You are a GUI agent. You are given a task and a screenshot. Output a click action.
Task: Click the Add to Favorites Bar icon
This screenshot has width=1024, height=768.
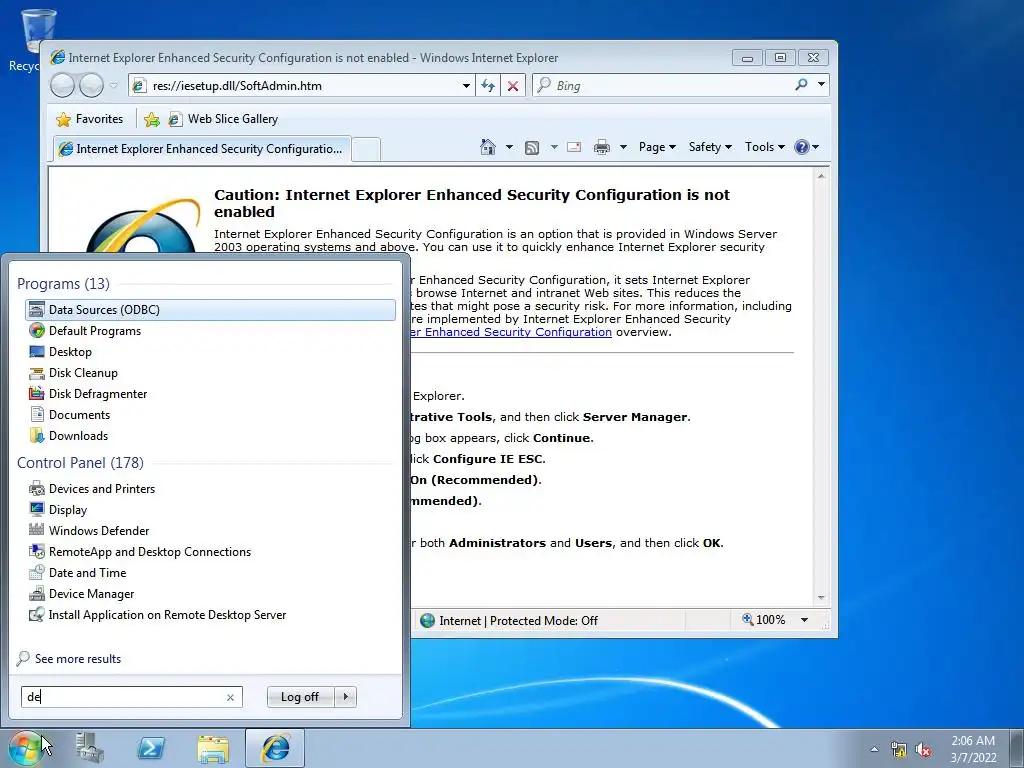pyautogui.click(x=152, y=119)
